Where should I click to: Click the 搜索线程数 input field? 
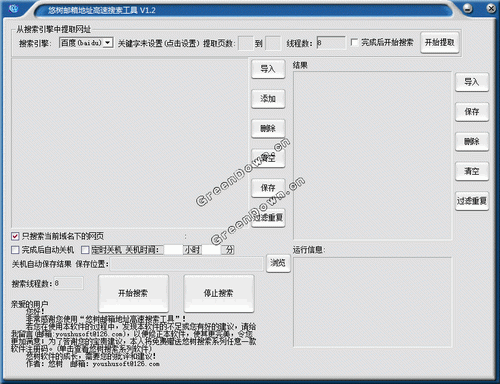coord(68,283)
